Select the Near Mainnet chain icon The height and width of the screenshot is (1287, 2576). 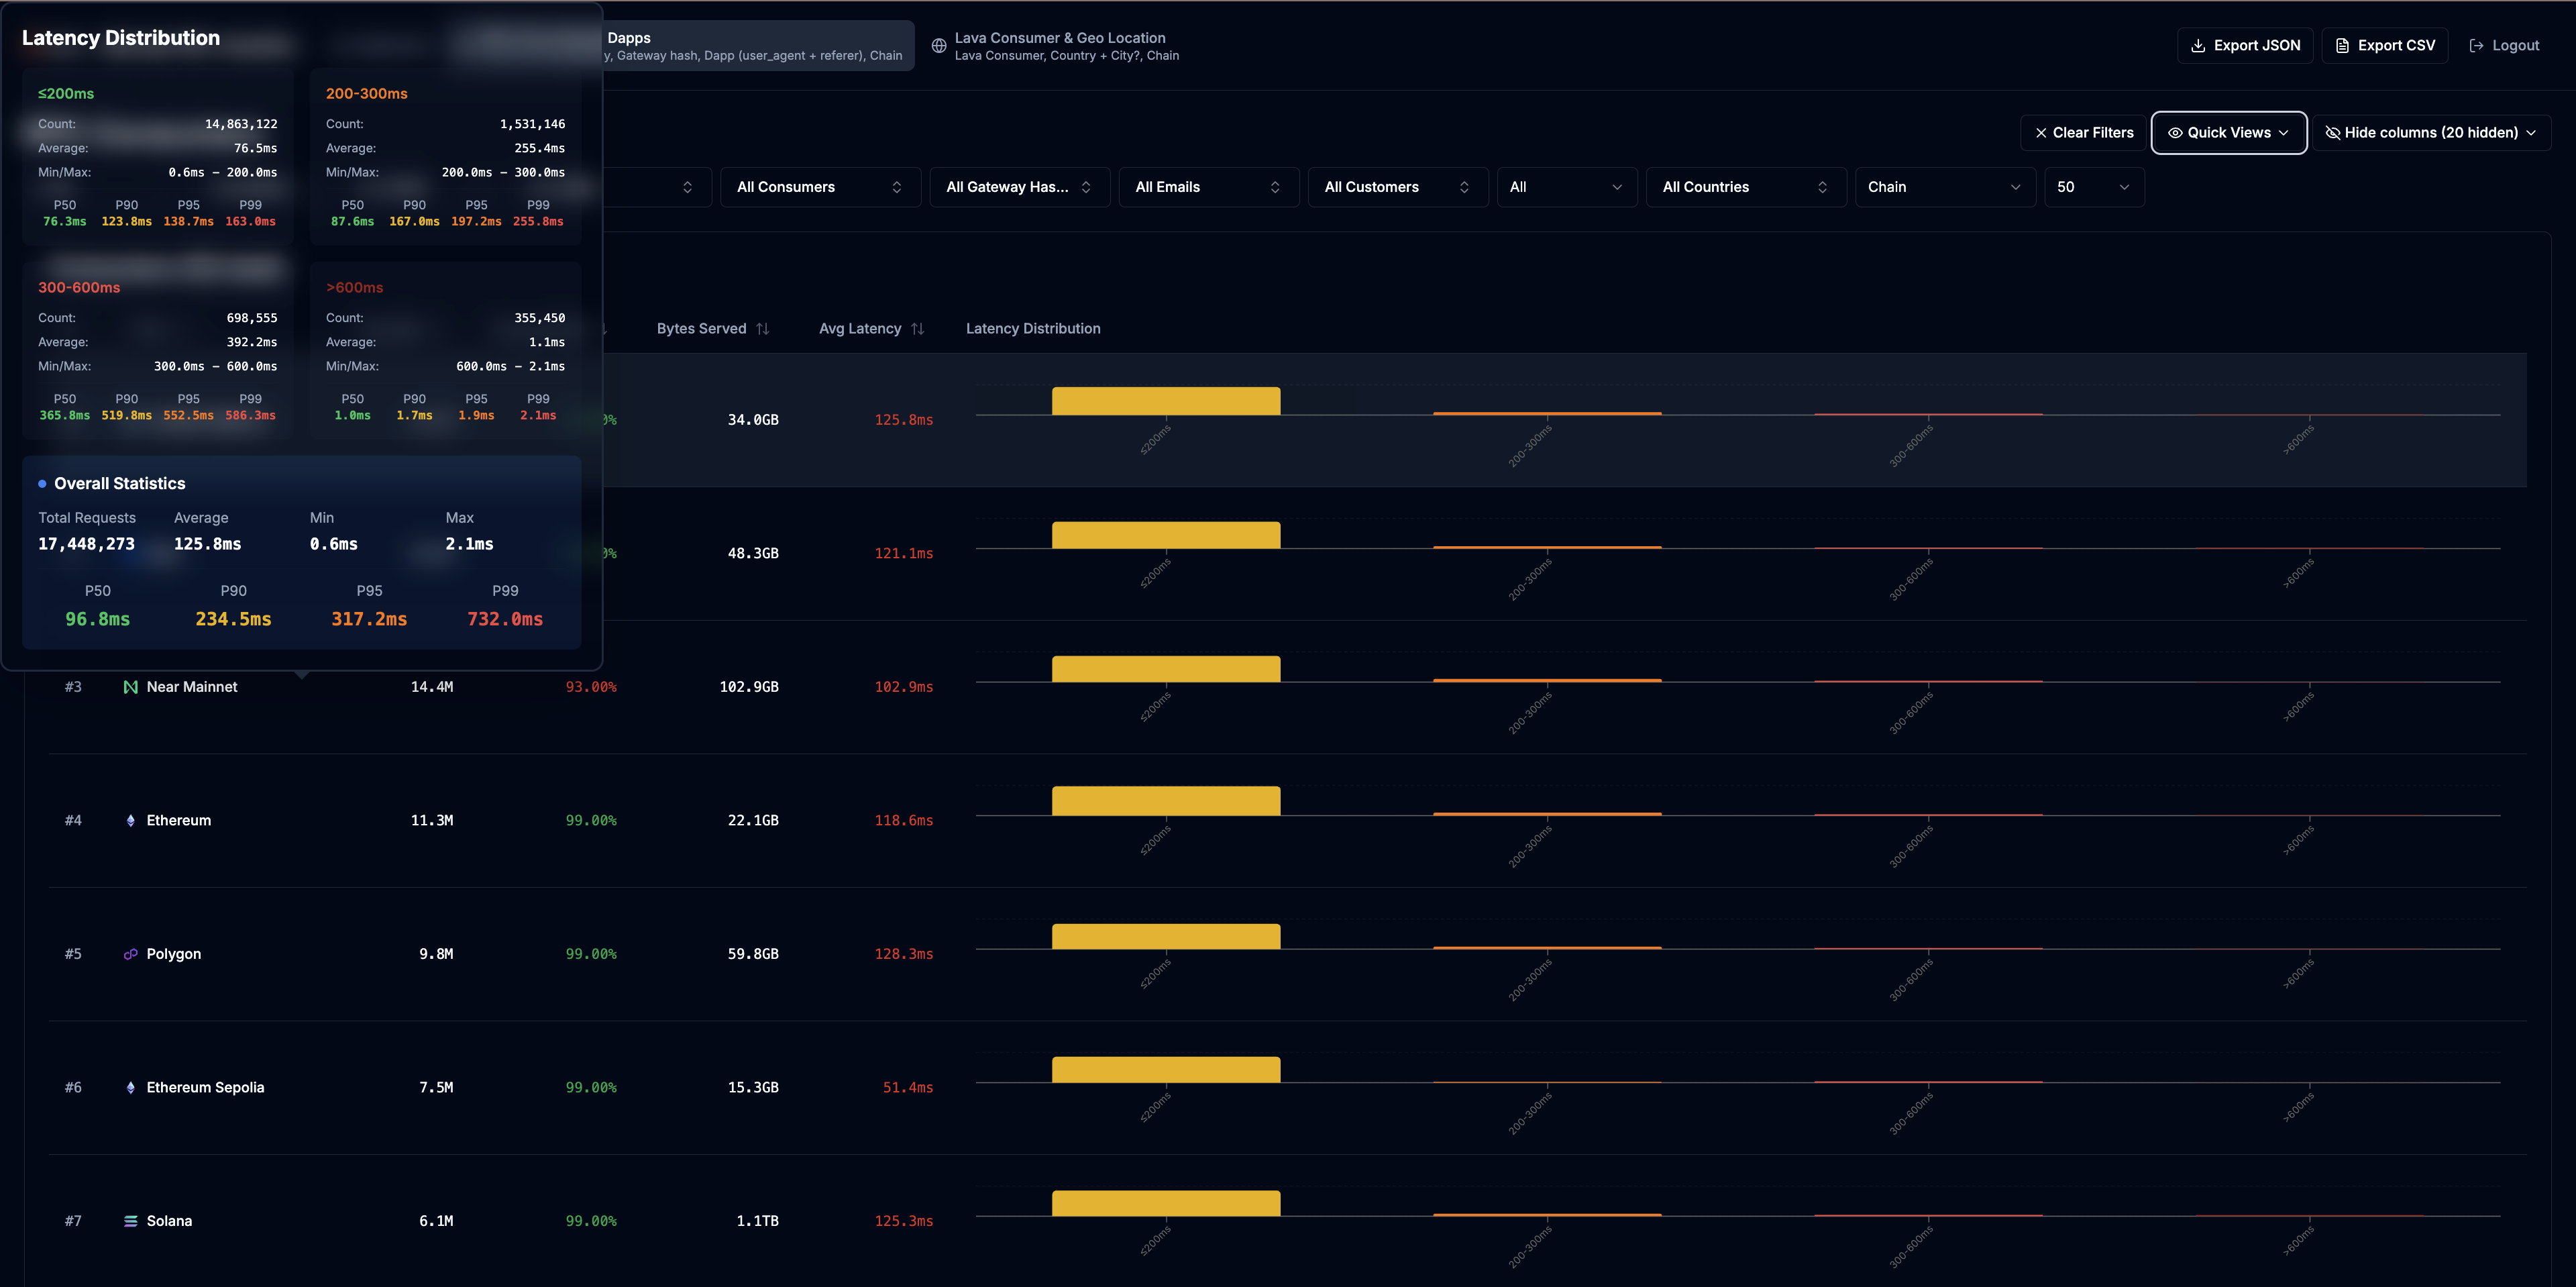point(130,687)
